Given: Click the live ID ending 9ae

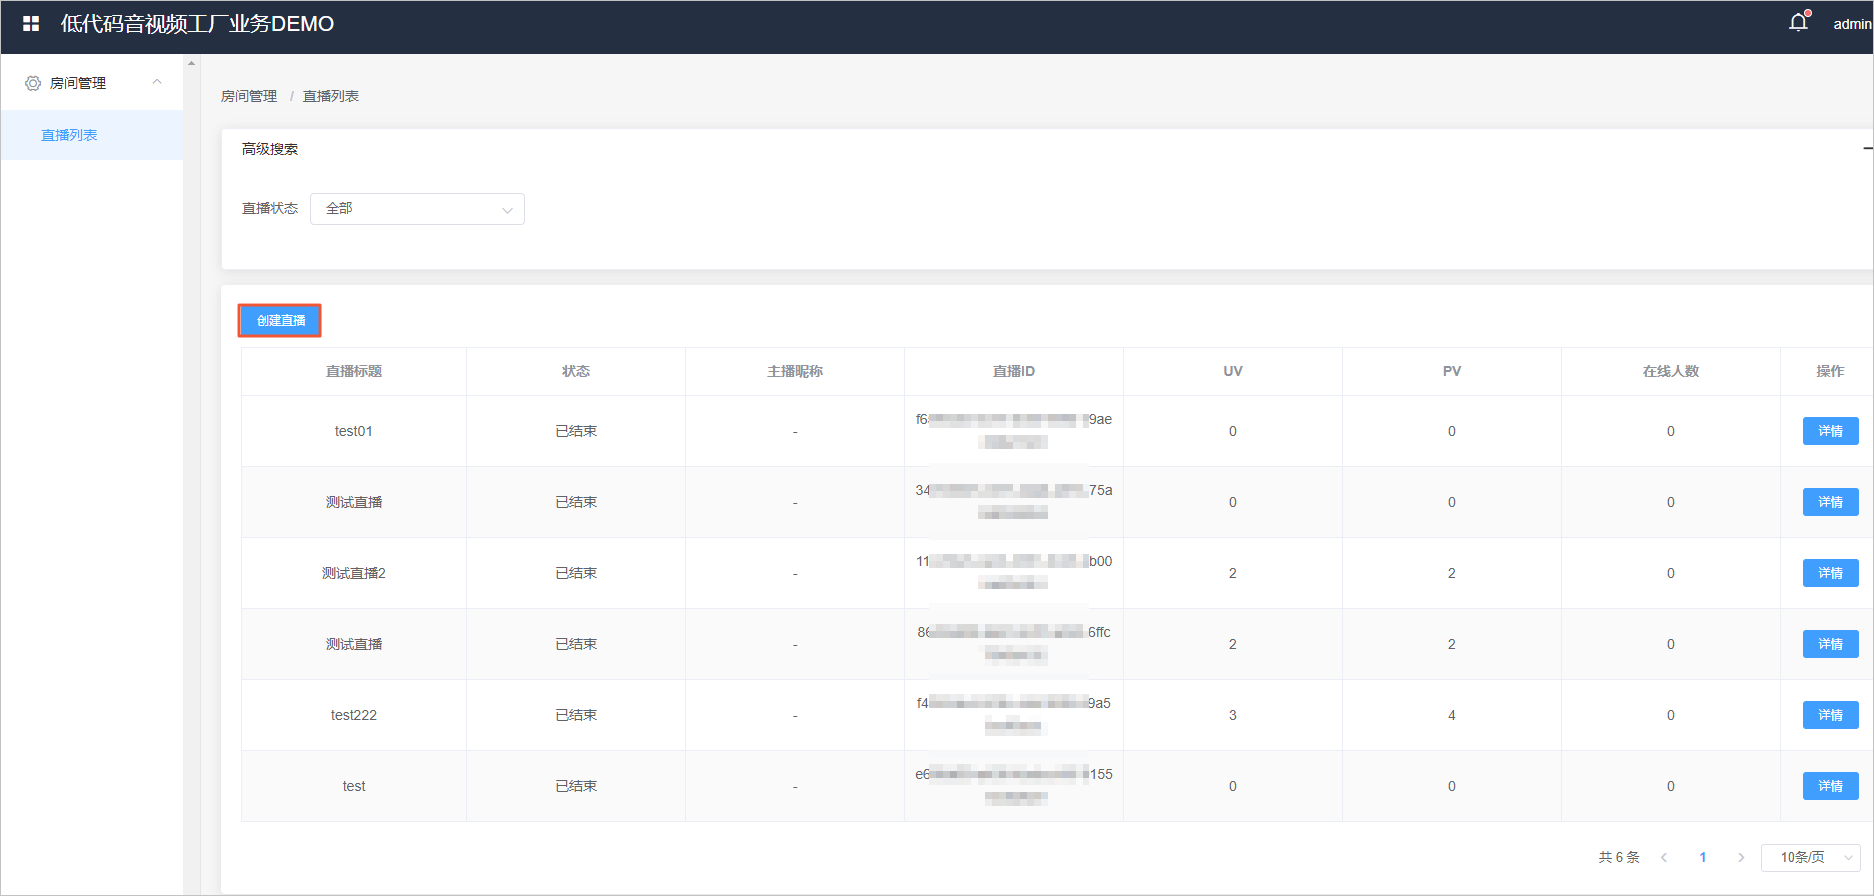Looking at the screenshot, I should click(1014, 430).
